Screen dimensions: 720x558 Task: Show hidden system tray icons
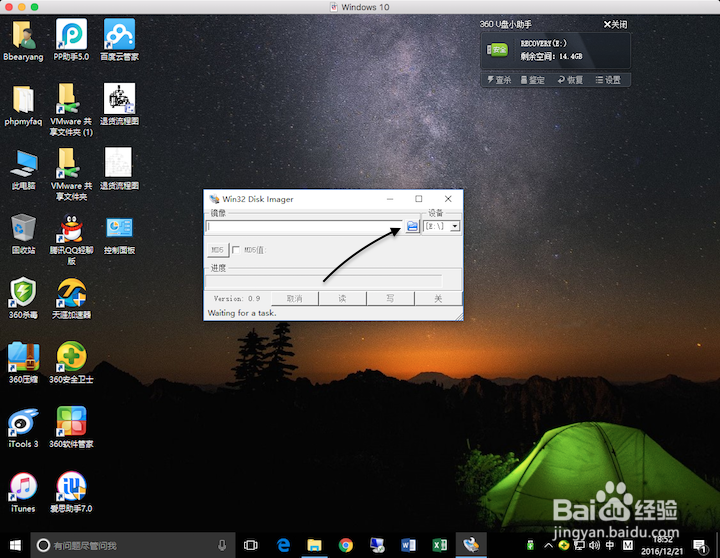click(548, 546)
